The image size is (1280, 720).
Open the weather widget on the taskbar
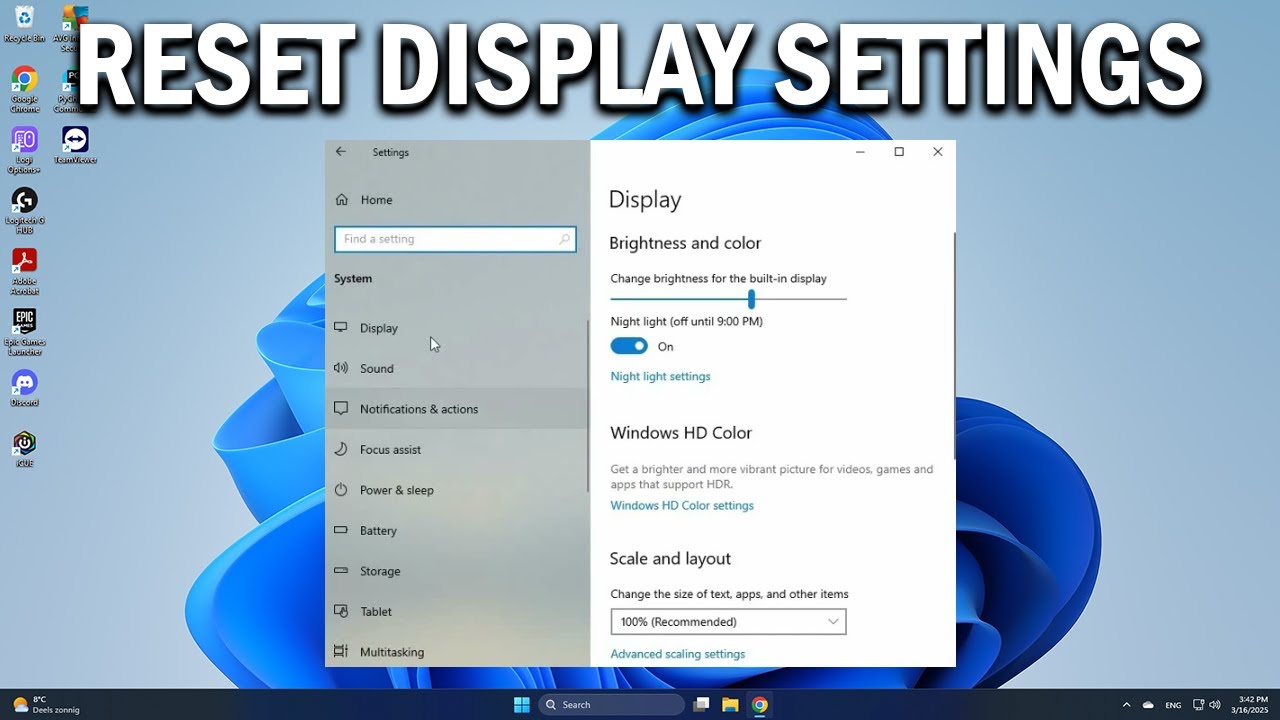46,705
